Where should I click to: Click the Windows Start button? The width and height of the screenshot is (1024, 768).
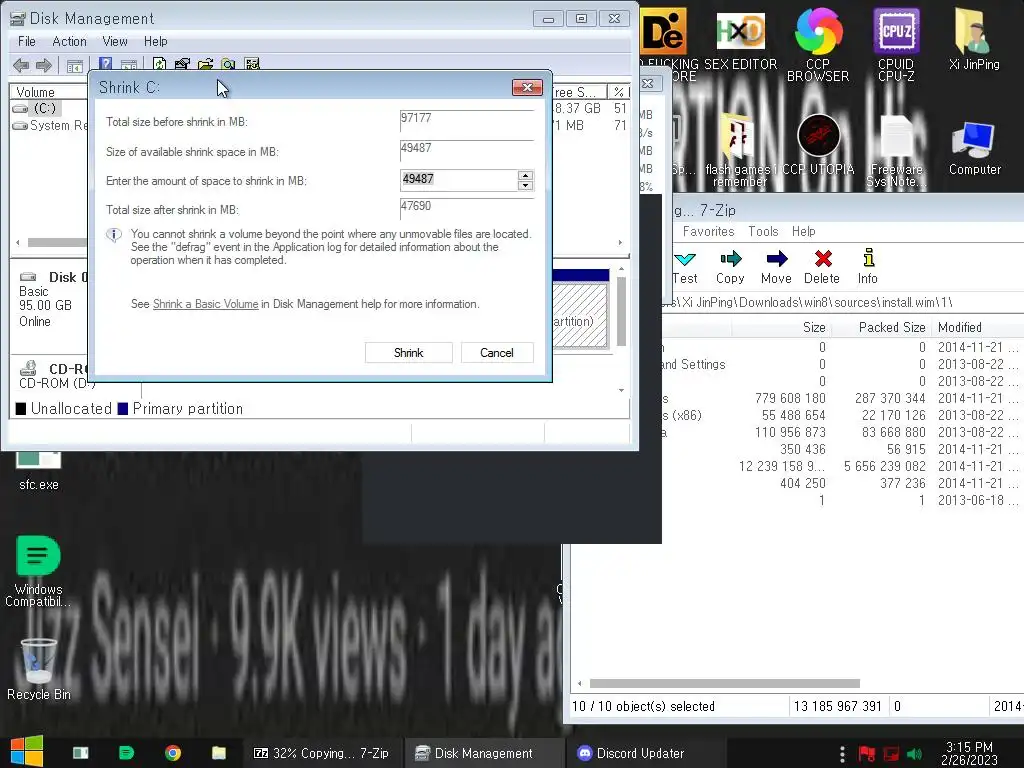tap(27, 752)
